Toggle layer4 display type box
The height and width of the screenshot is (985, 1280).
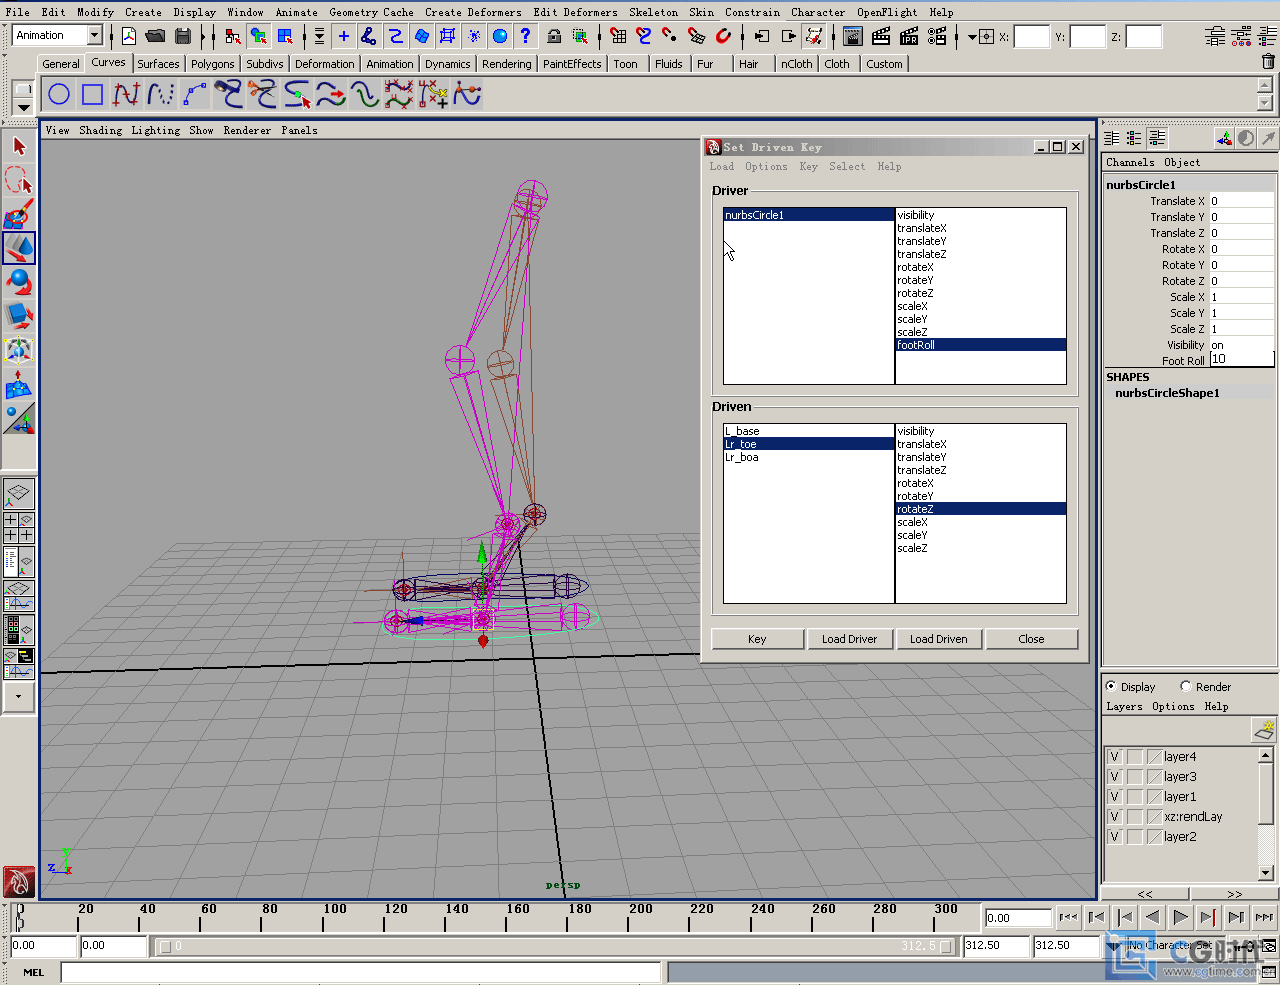1135,757
